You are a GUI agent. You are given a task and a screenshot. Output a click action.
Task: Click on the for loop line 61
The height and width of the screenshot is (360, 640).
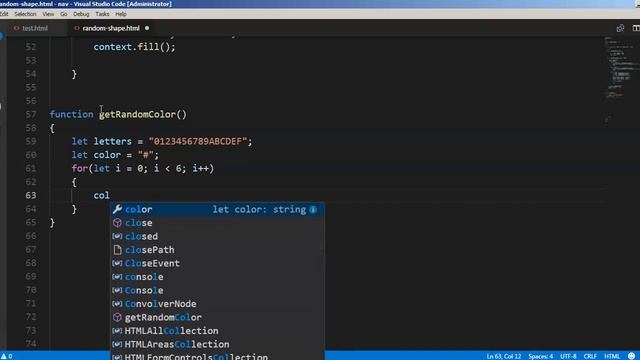142,168
